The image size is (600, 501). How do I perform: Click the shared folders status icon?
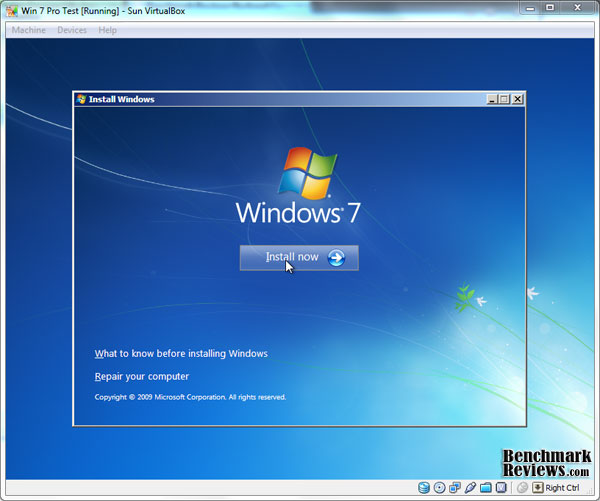pos(485,488)
